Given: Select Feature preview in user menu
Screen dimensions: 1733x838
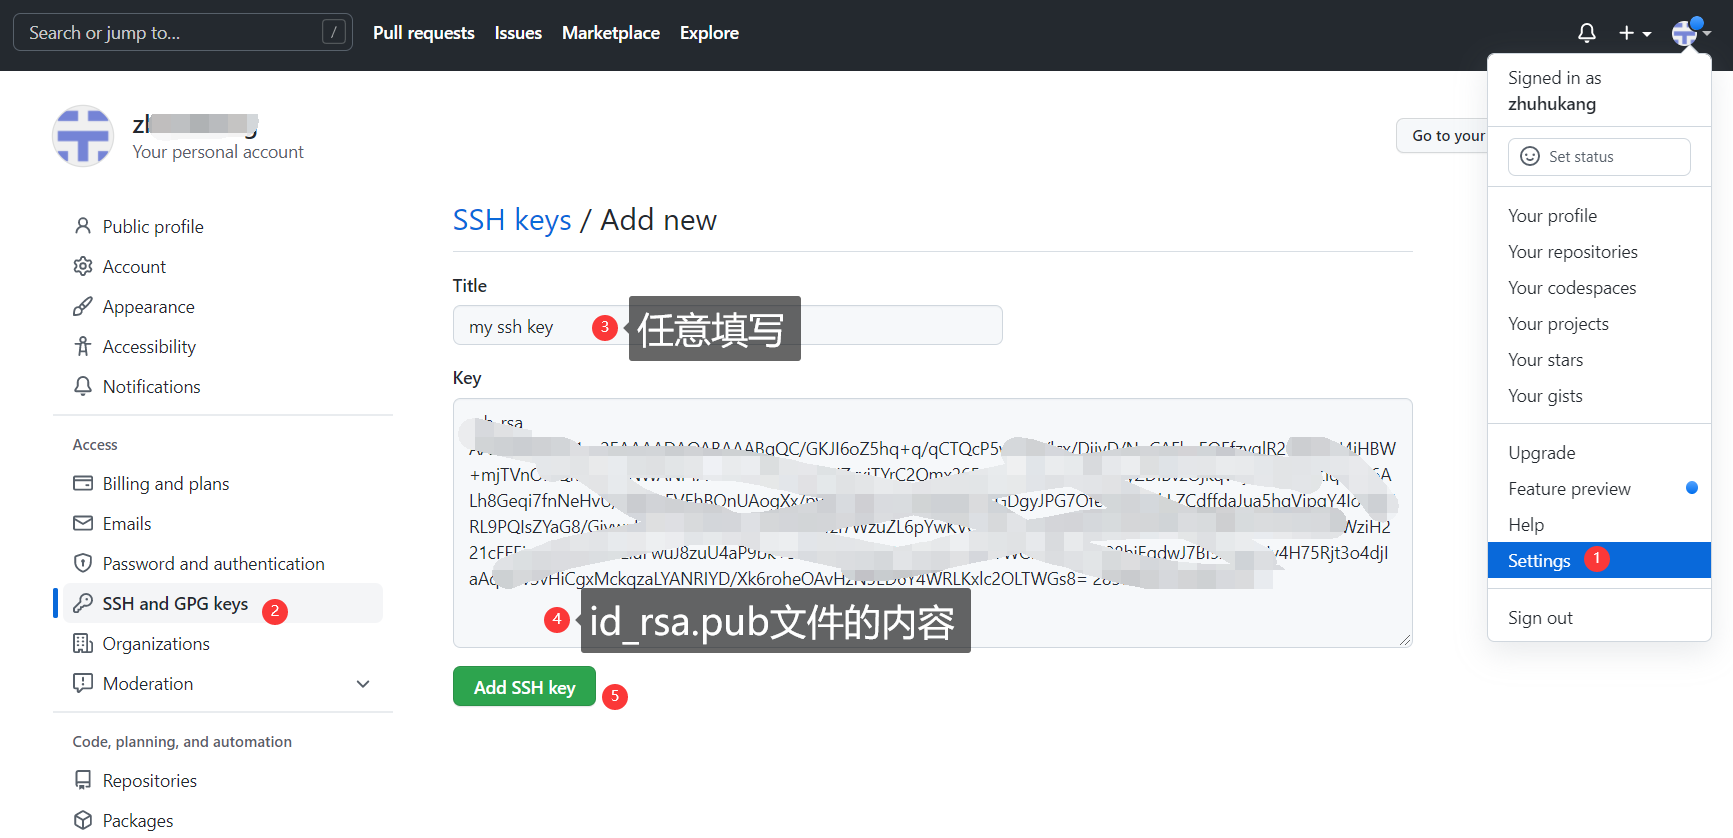Looking at the screenshot, I should pyautogui.click(x=1599, y=488).
